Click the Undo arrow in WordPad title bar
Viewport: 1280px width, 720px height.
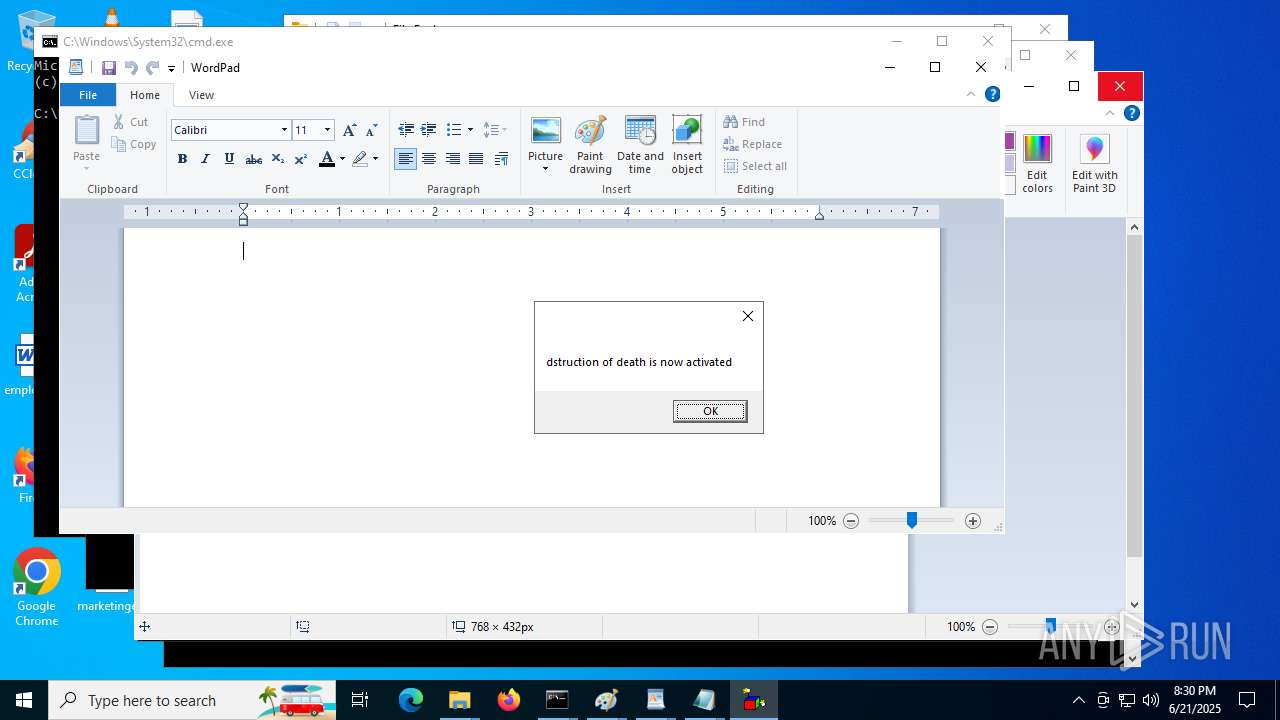[130, 68]
